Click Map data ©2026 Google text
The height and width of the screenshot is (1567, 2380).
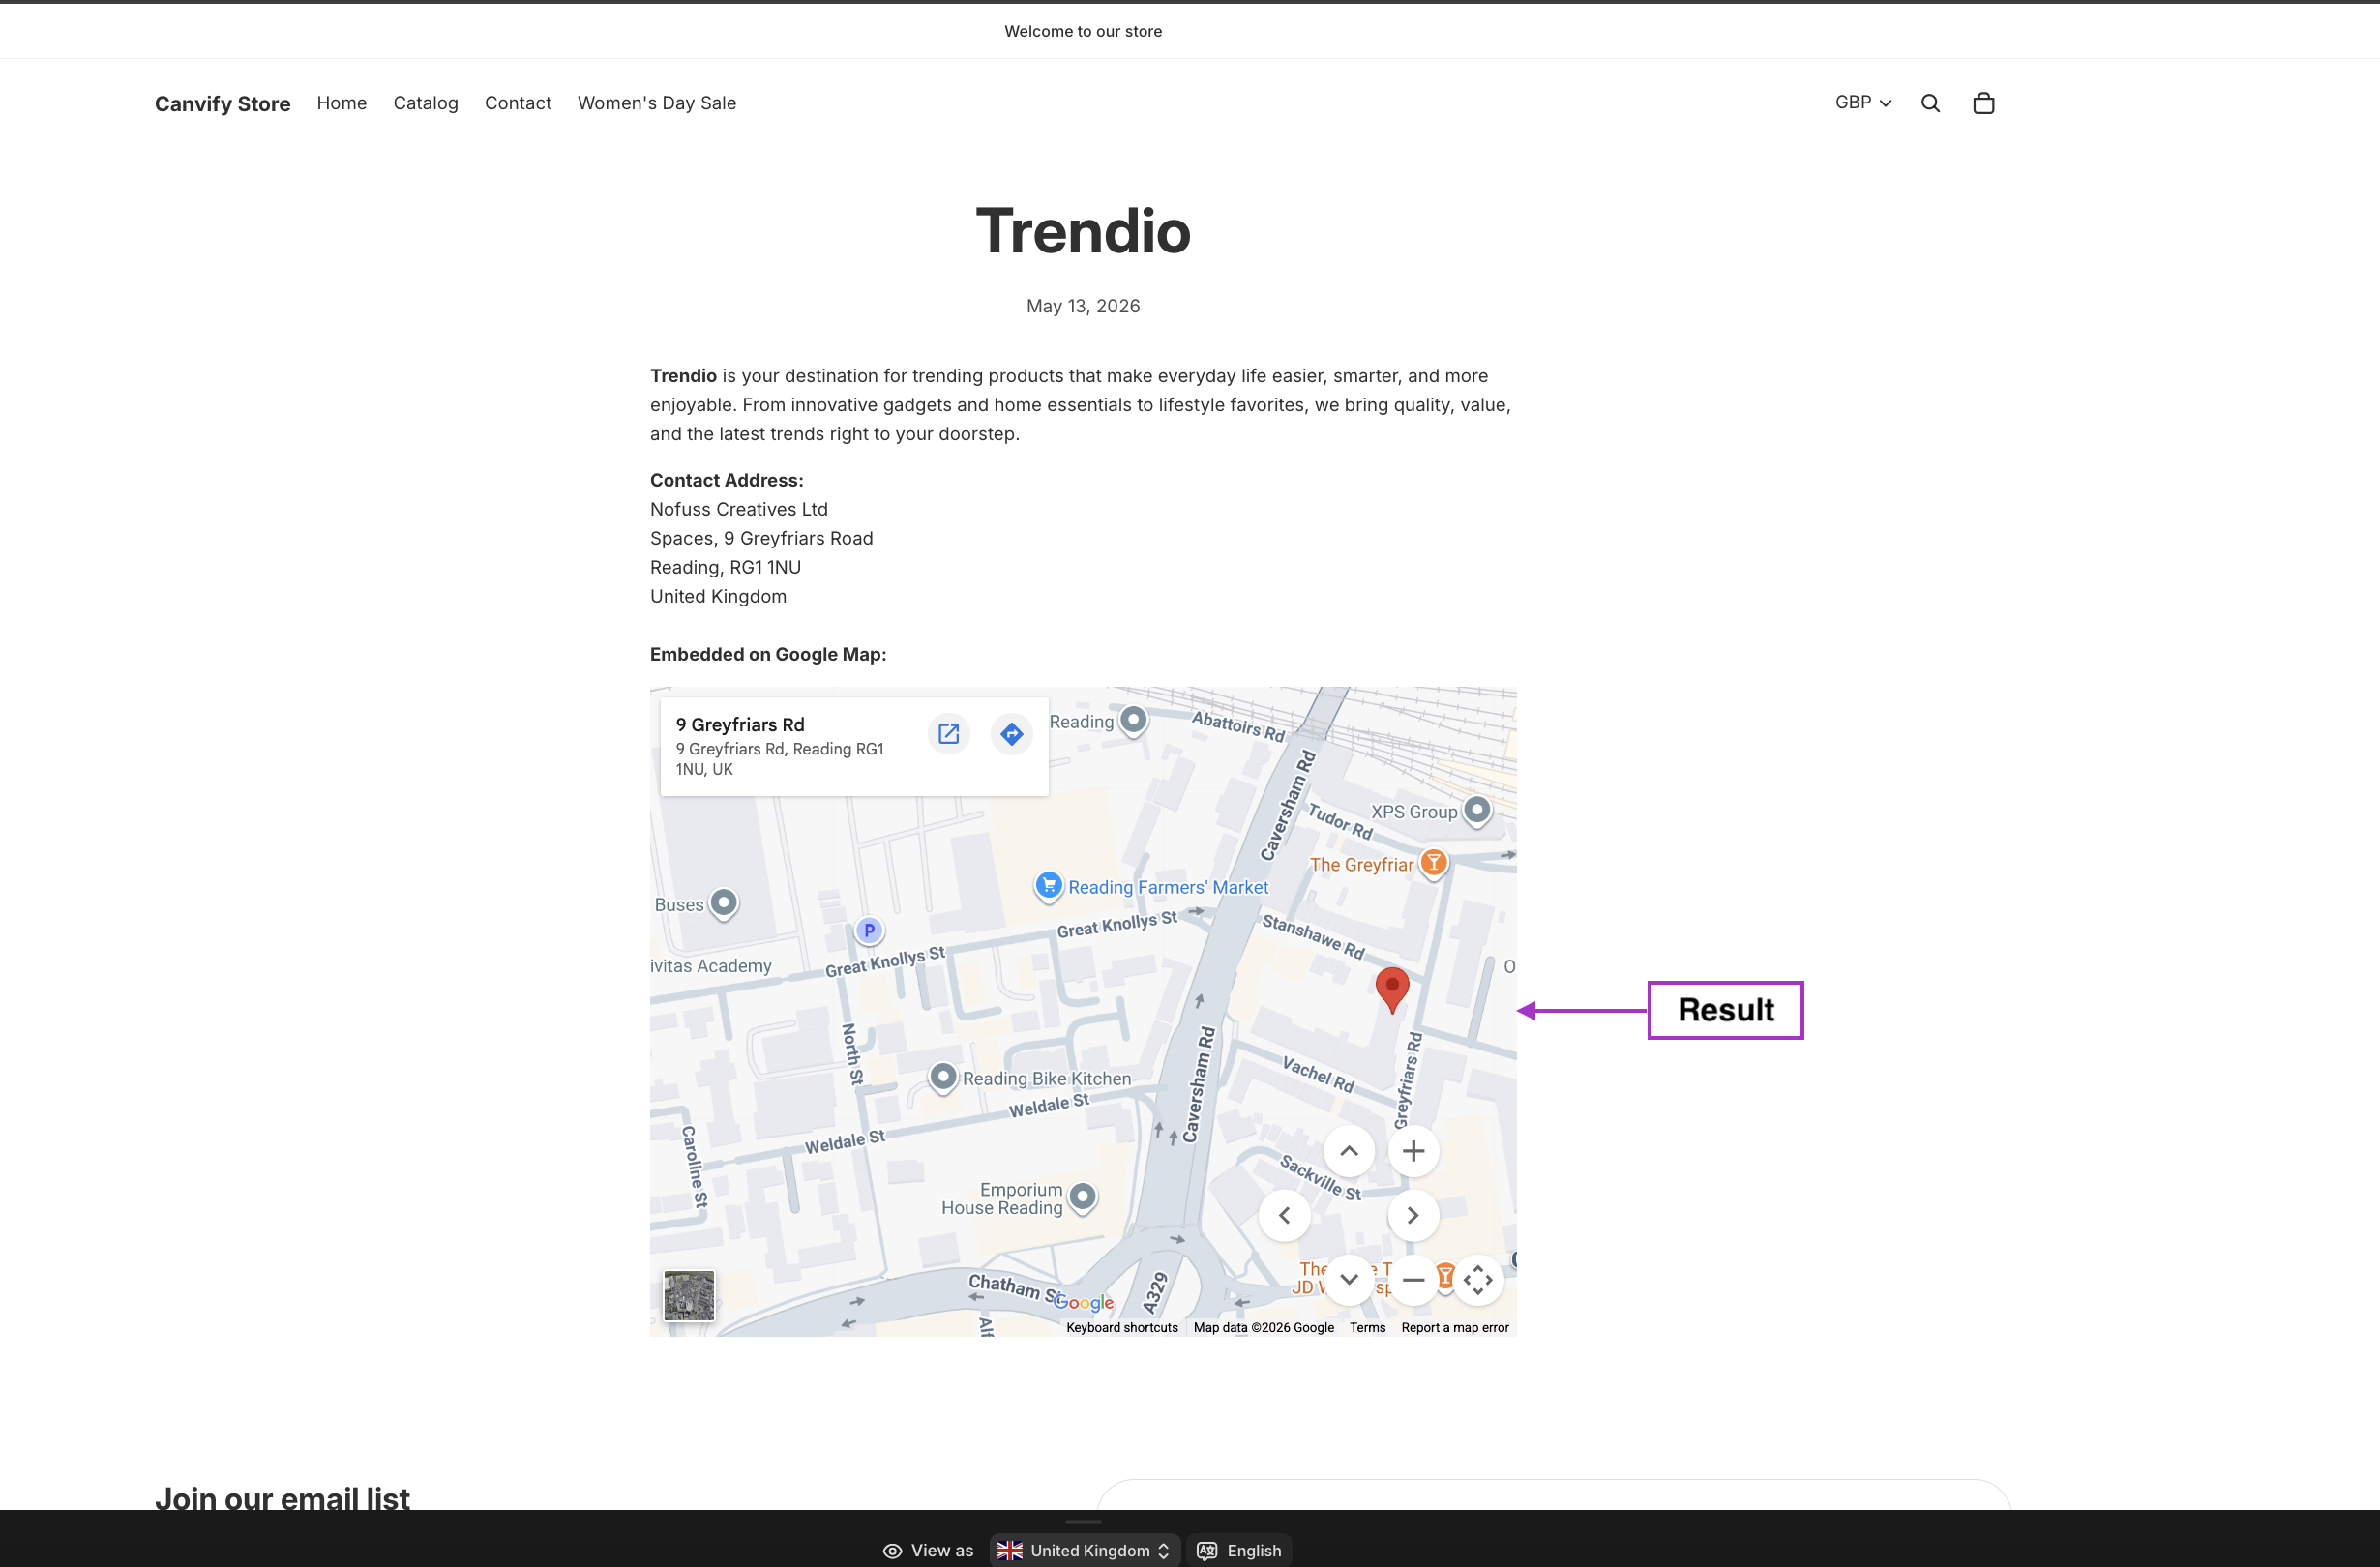coord(1264,1327)
